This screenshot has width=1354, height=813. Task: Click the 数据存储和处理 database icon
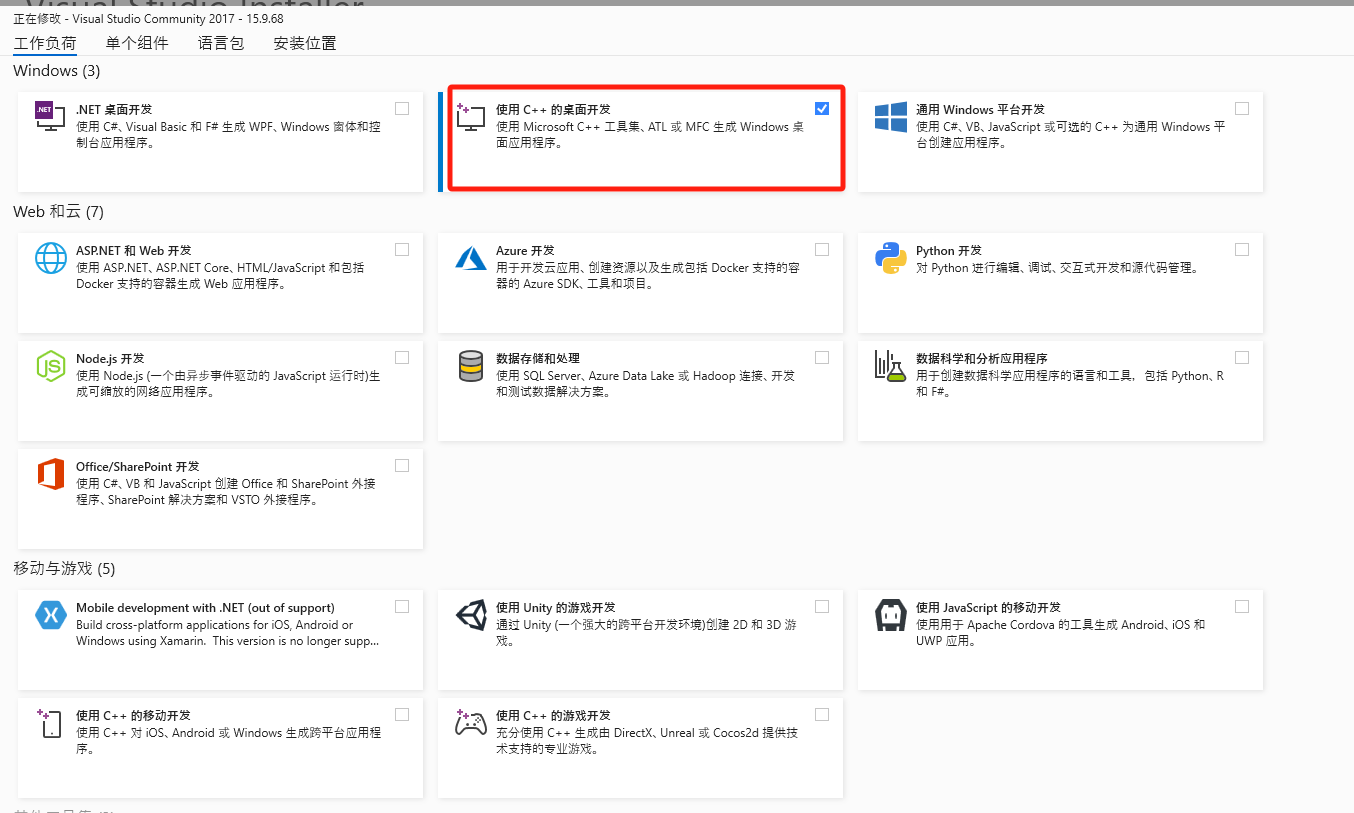click(470, 366)
